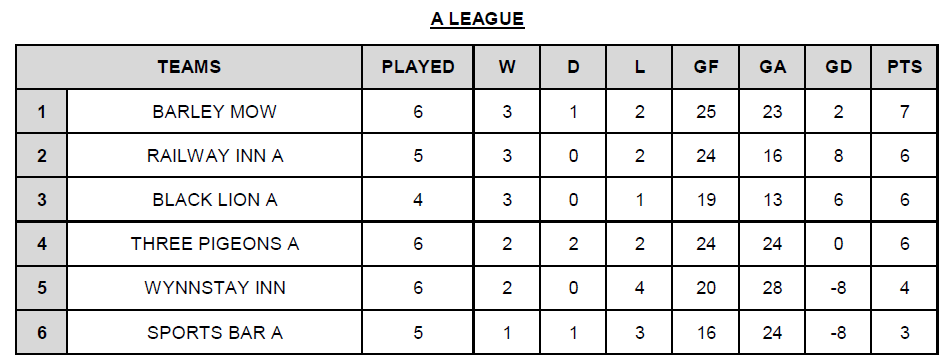Select the TEAMS column header
This screenshot has width=949, height=362.
point(189,67)
